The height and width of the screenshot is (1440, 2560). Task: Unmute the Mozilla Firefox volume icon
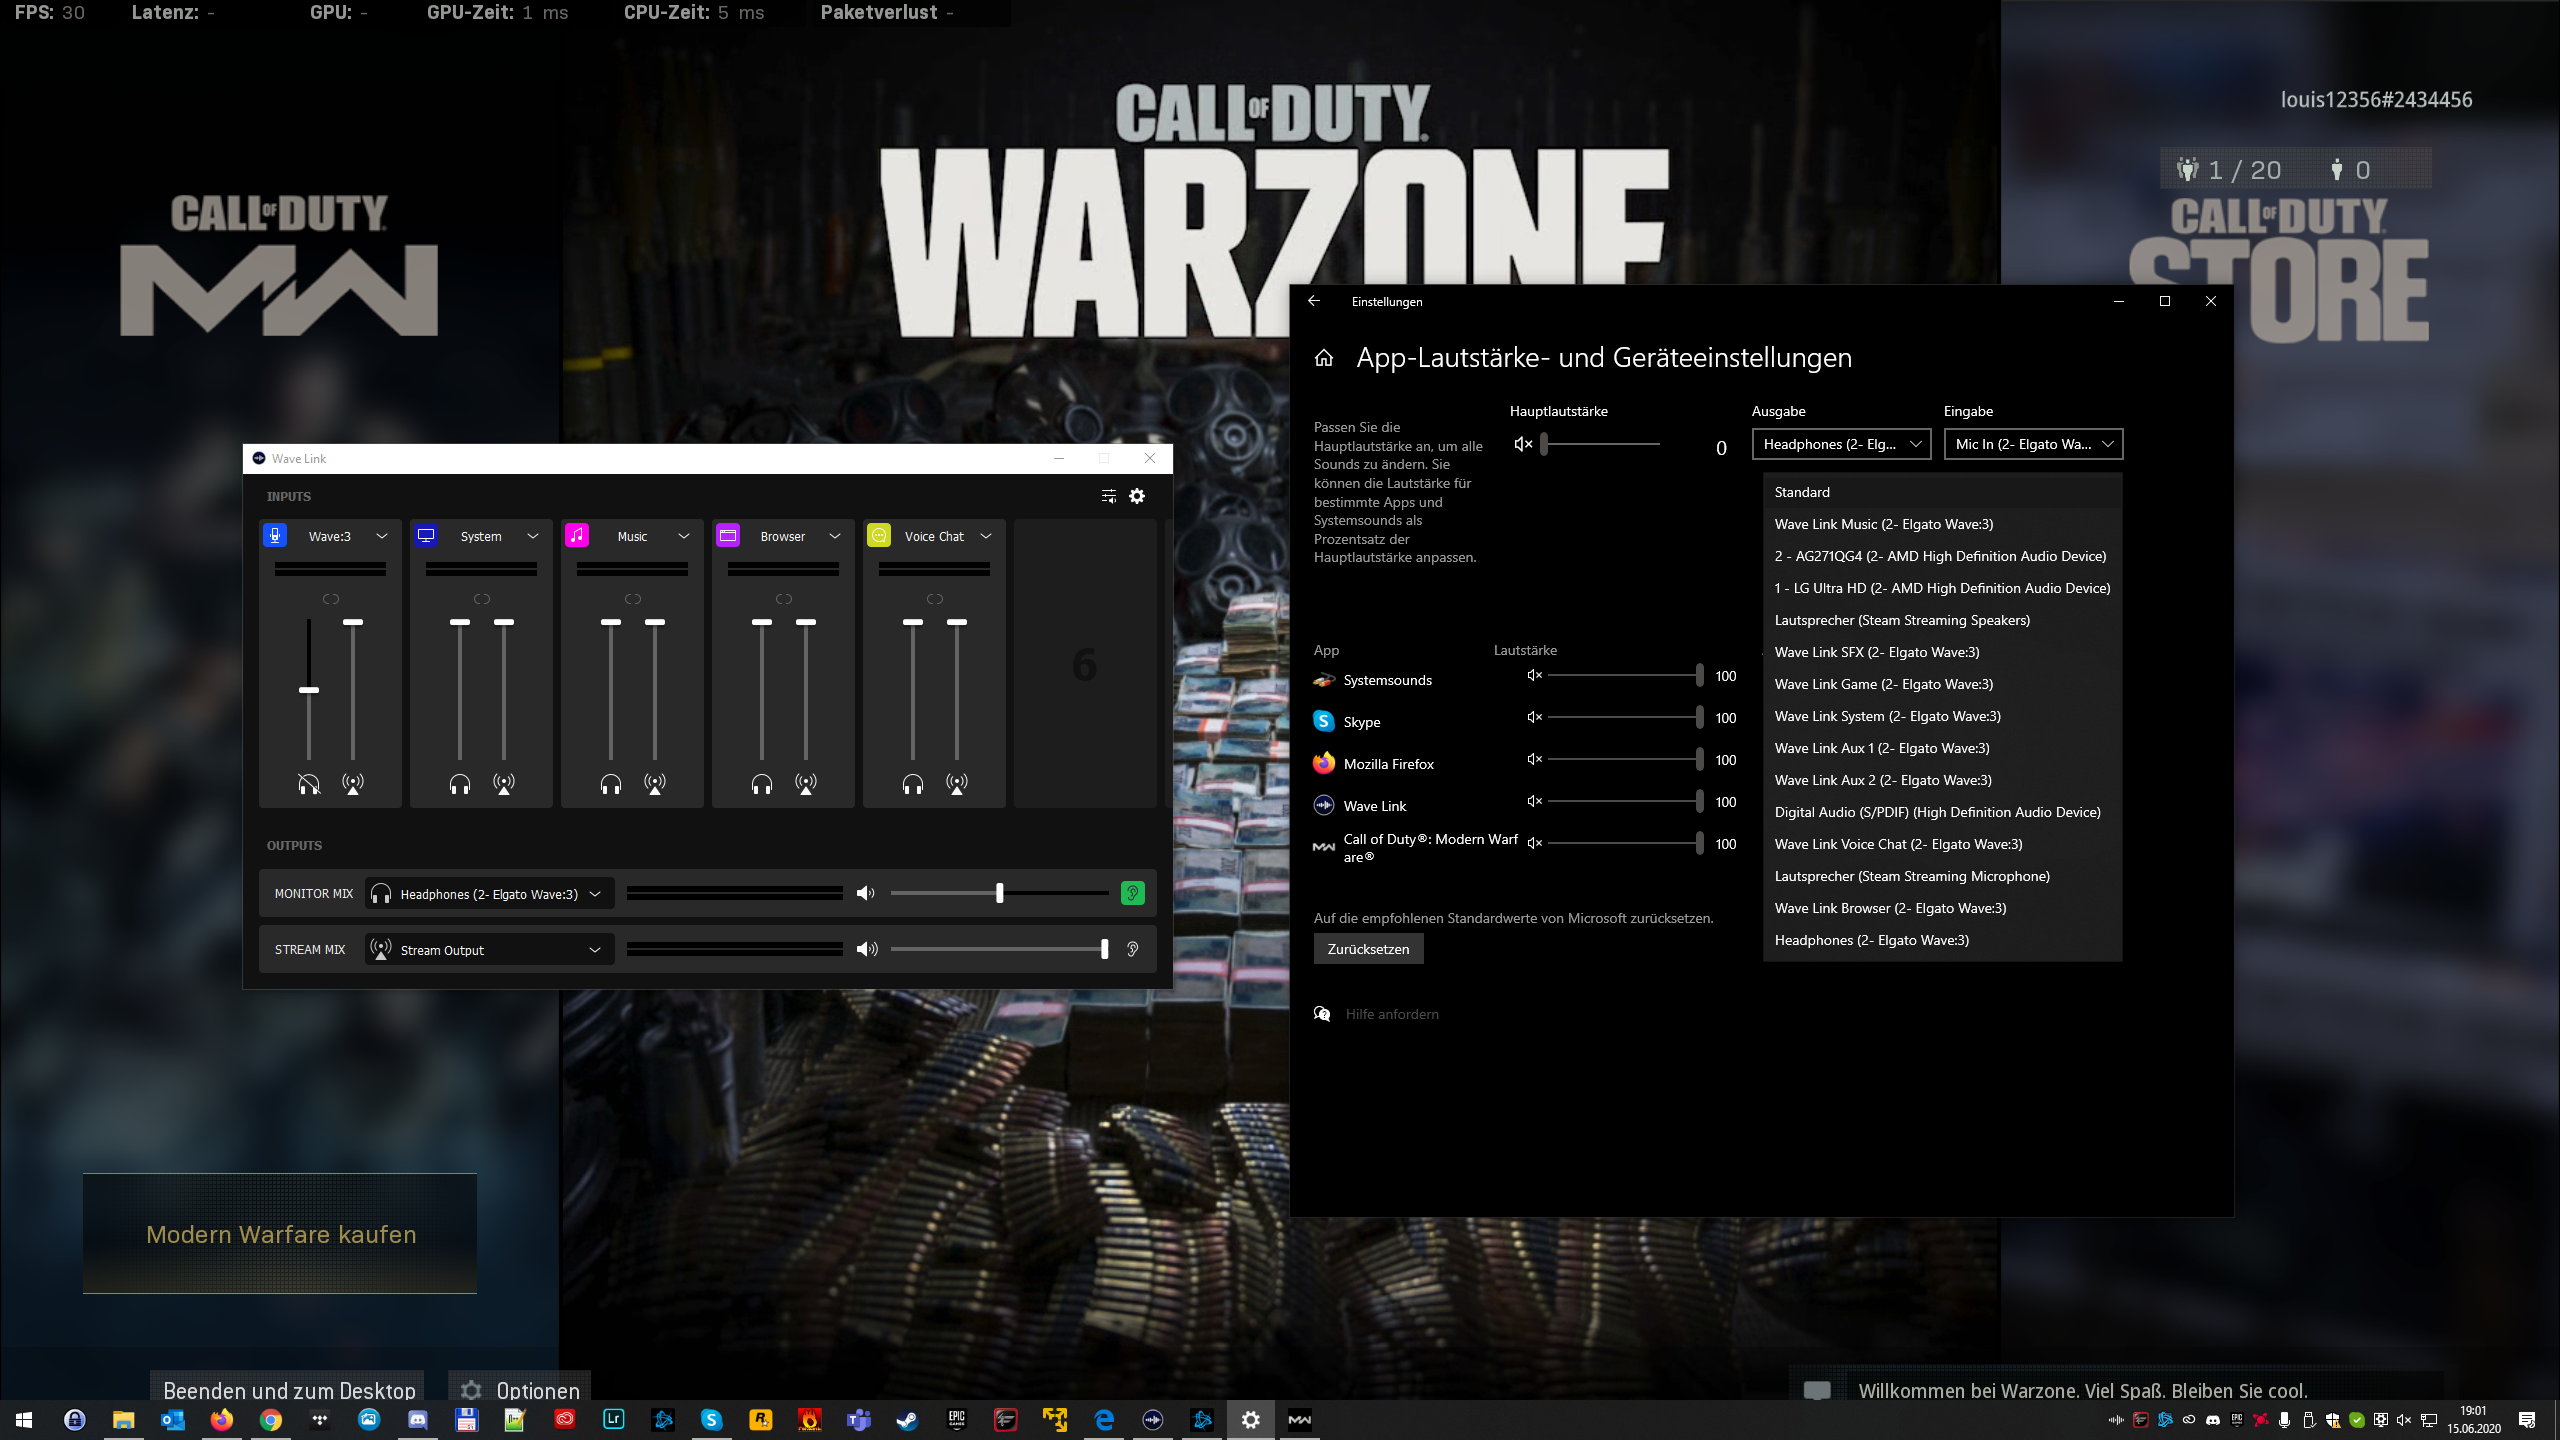click(x=1535, y=760)
